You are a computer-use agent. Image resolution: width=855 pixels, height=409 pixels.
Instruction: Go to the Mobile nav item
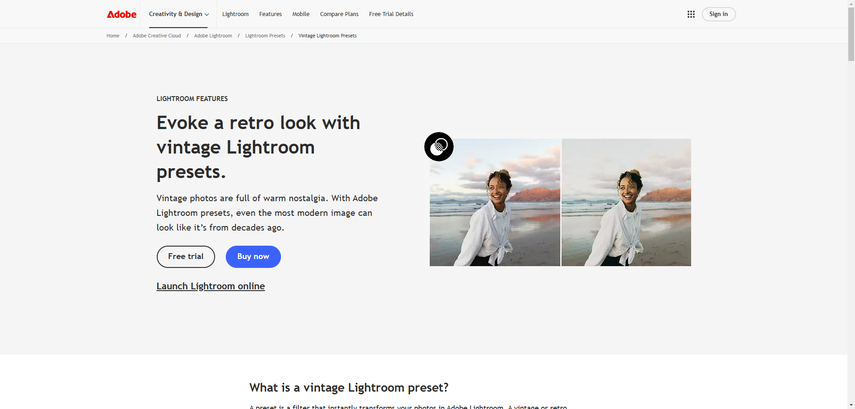(x=301, y=14)
